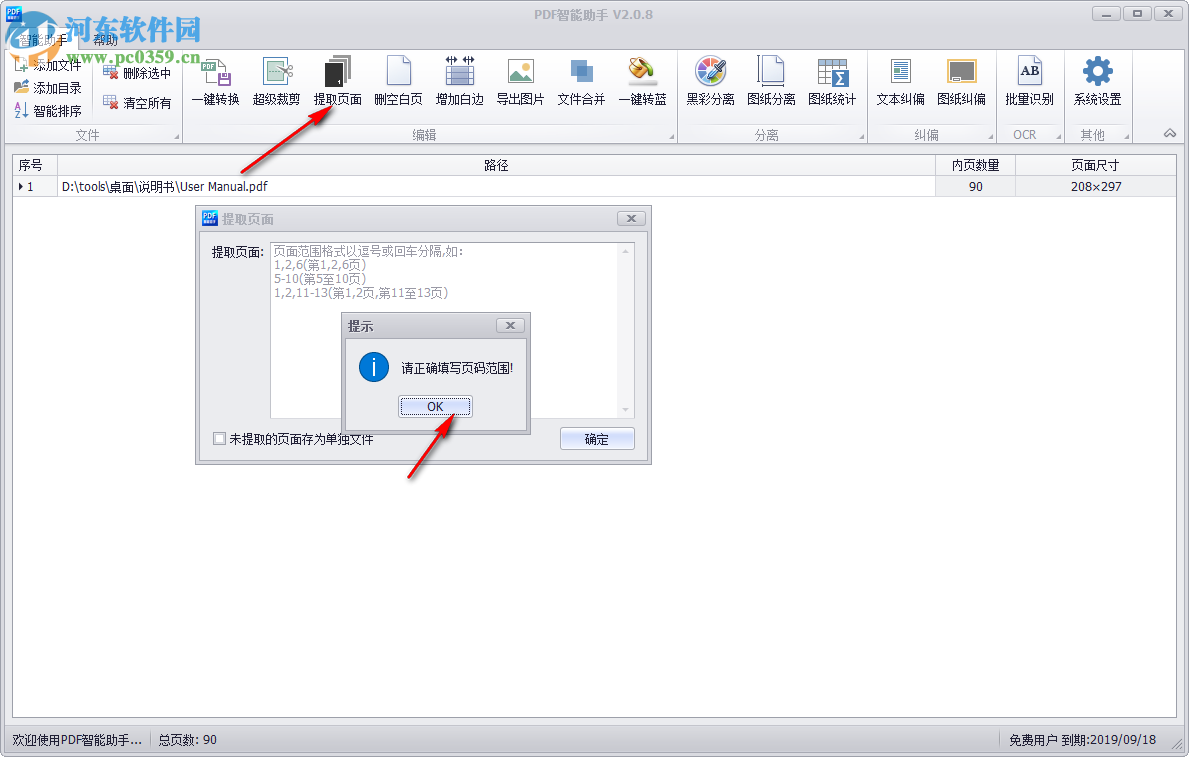This screenshot has width=1189, height=757.
Task: Click the 序号 column header
Action: [35, 165]
